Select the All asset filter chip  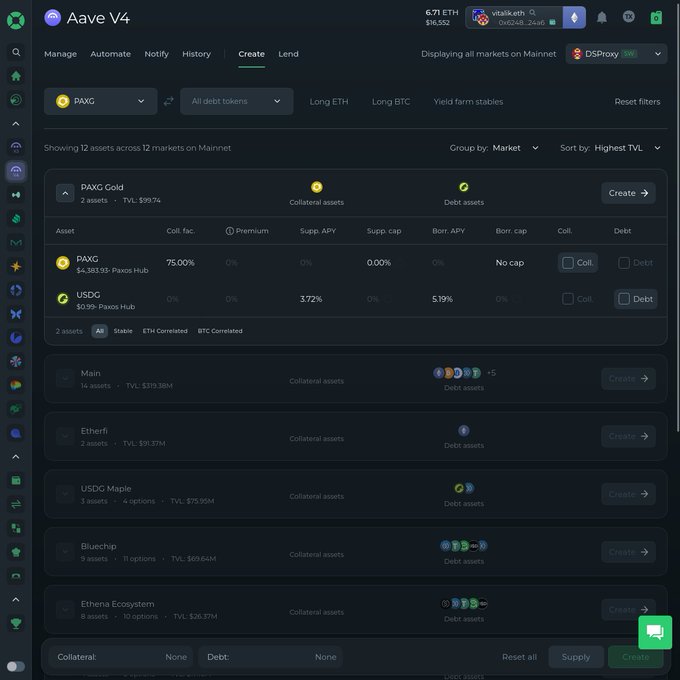100,331
